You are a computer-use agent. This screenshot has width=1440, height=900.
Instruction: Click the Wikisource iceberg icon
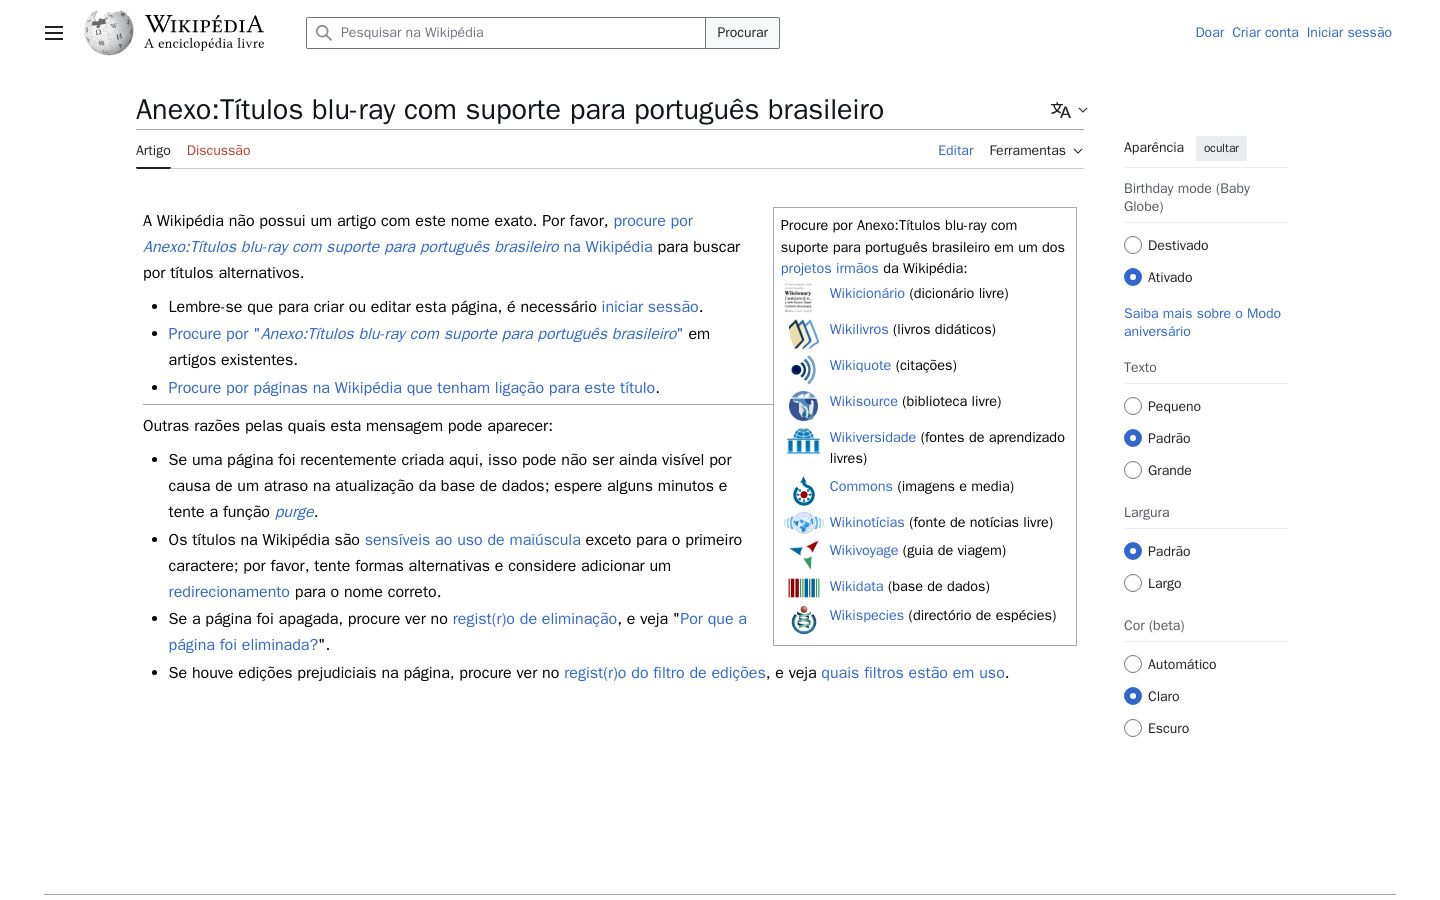point(802,406)
